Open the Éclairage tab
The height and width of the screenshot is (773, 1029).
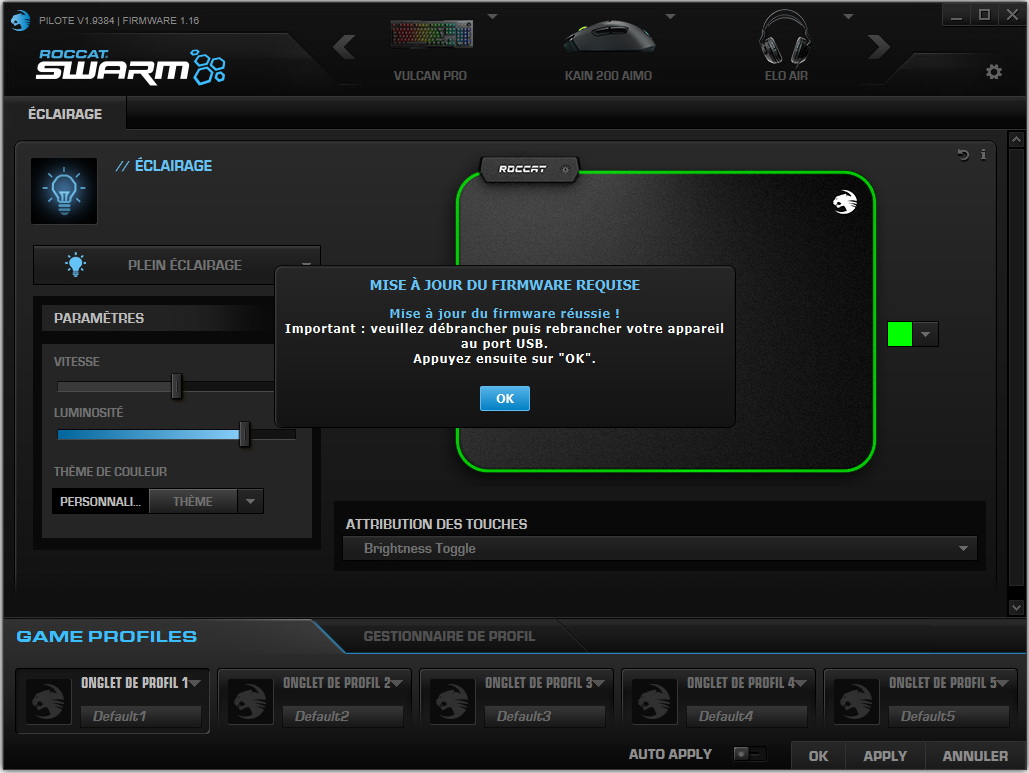(65, 114)
